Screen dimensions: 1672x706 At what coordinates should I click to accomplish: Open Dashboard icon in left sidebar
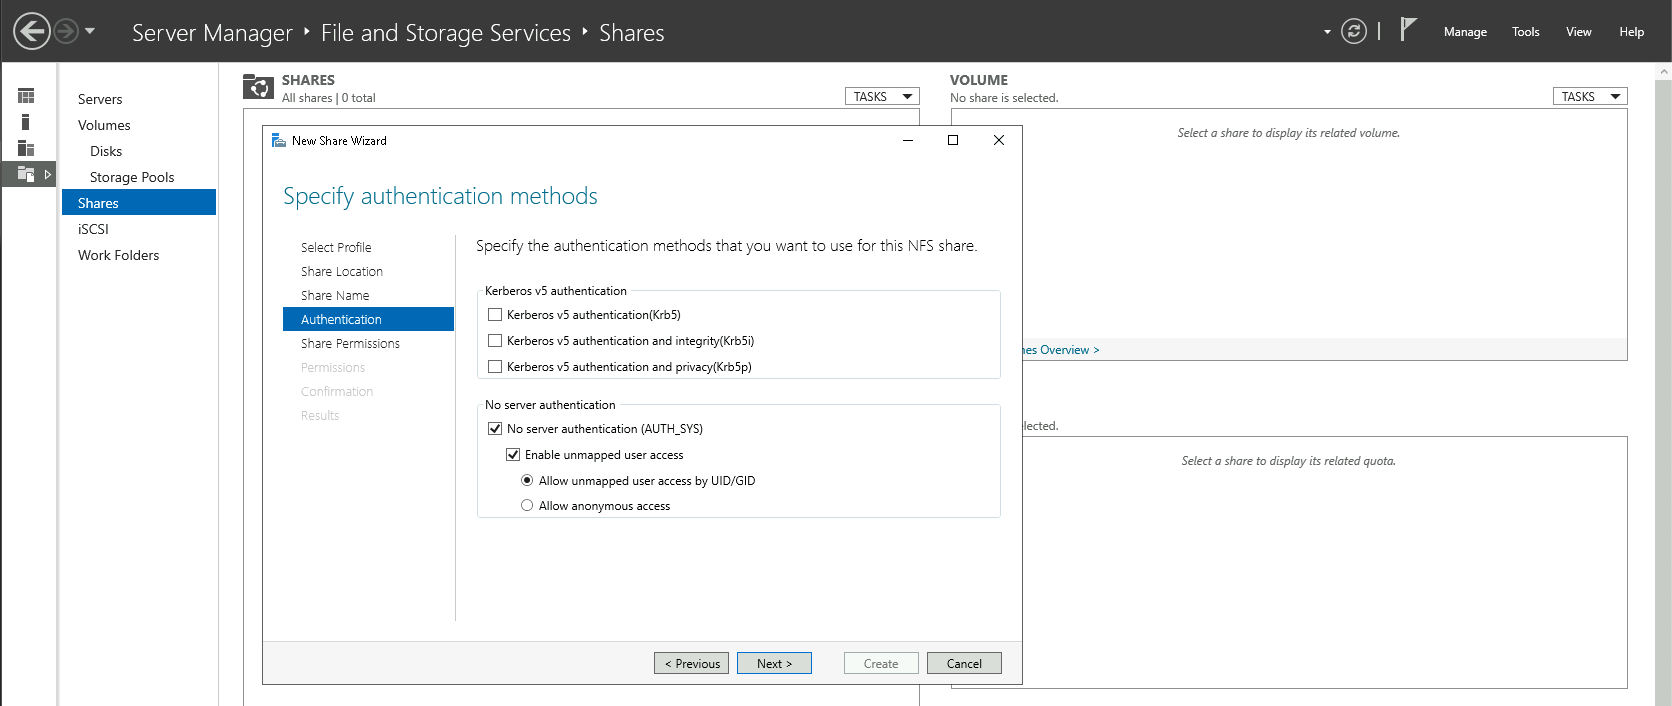click(26, 96)
